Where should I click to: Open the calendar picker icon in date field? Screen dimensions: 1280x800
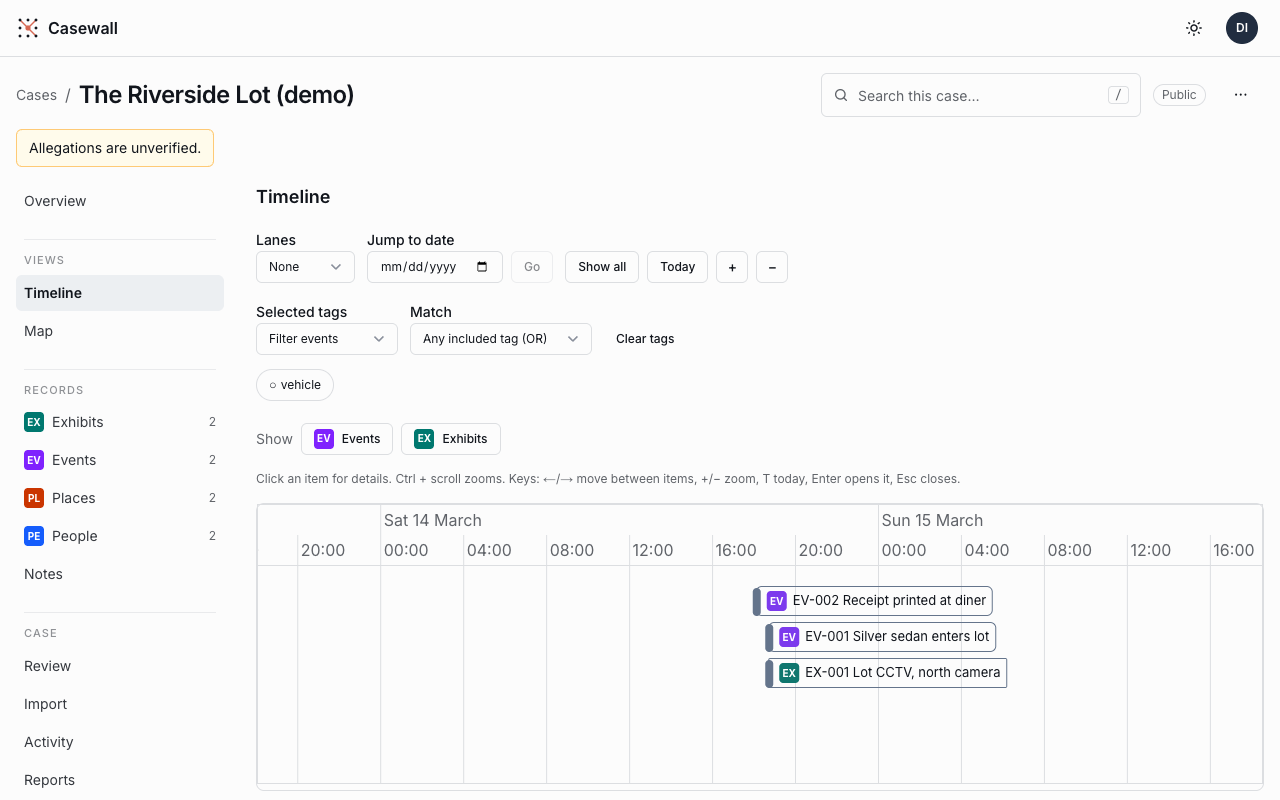tap(483, 267)
